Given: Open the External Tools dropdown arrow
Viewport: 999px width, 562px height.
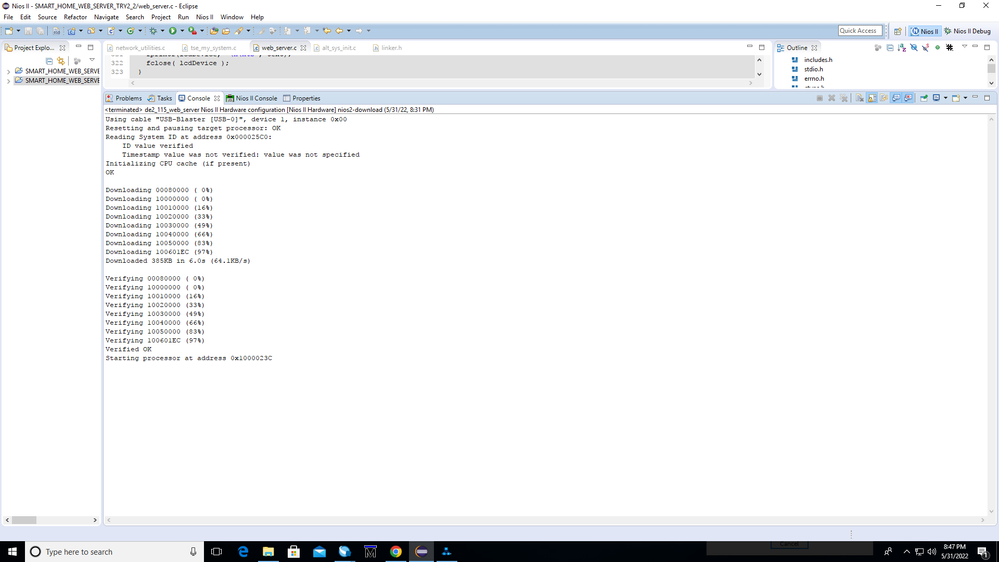Looking at the screenshot, I should coord(202,31).
